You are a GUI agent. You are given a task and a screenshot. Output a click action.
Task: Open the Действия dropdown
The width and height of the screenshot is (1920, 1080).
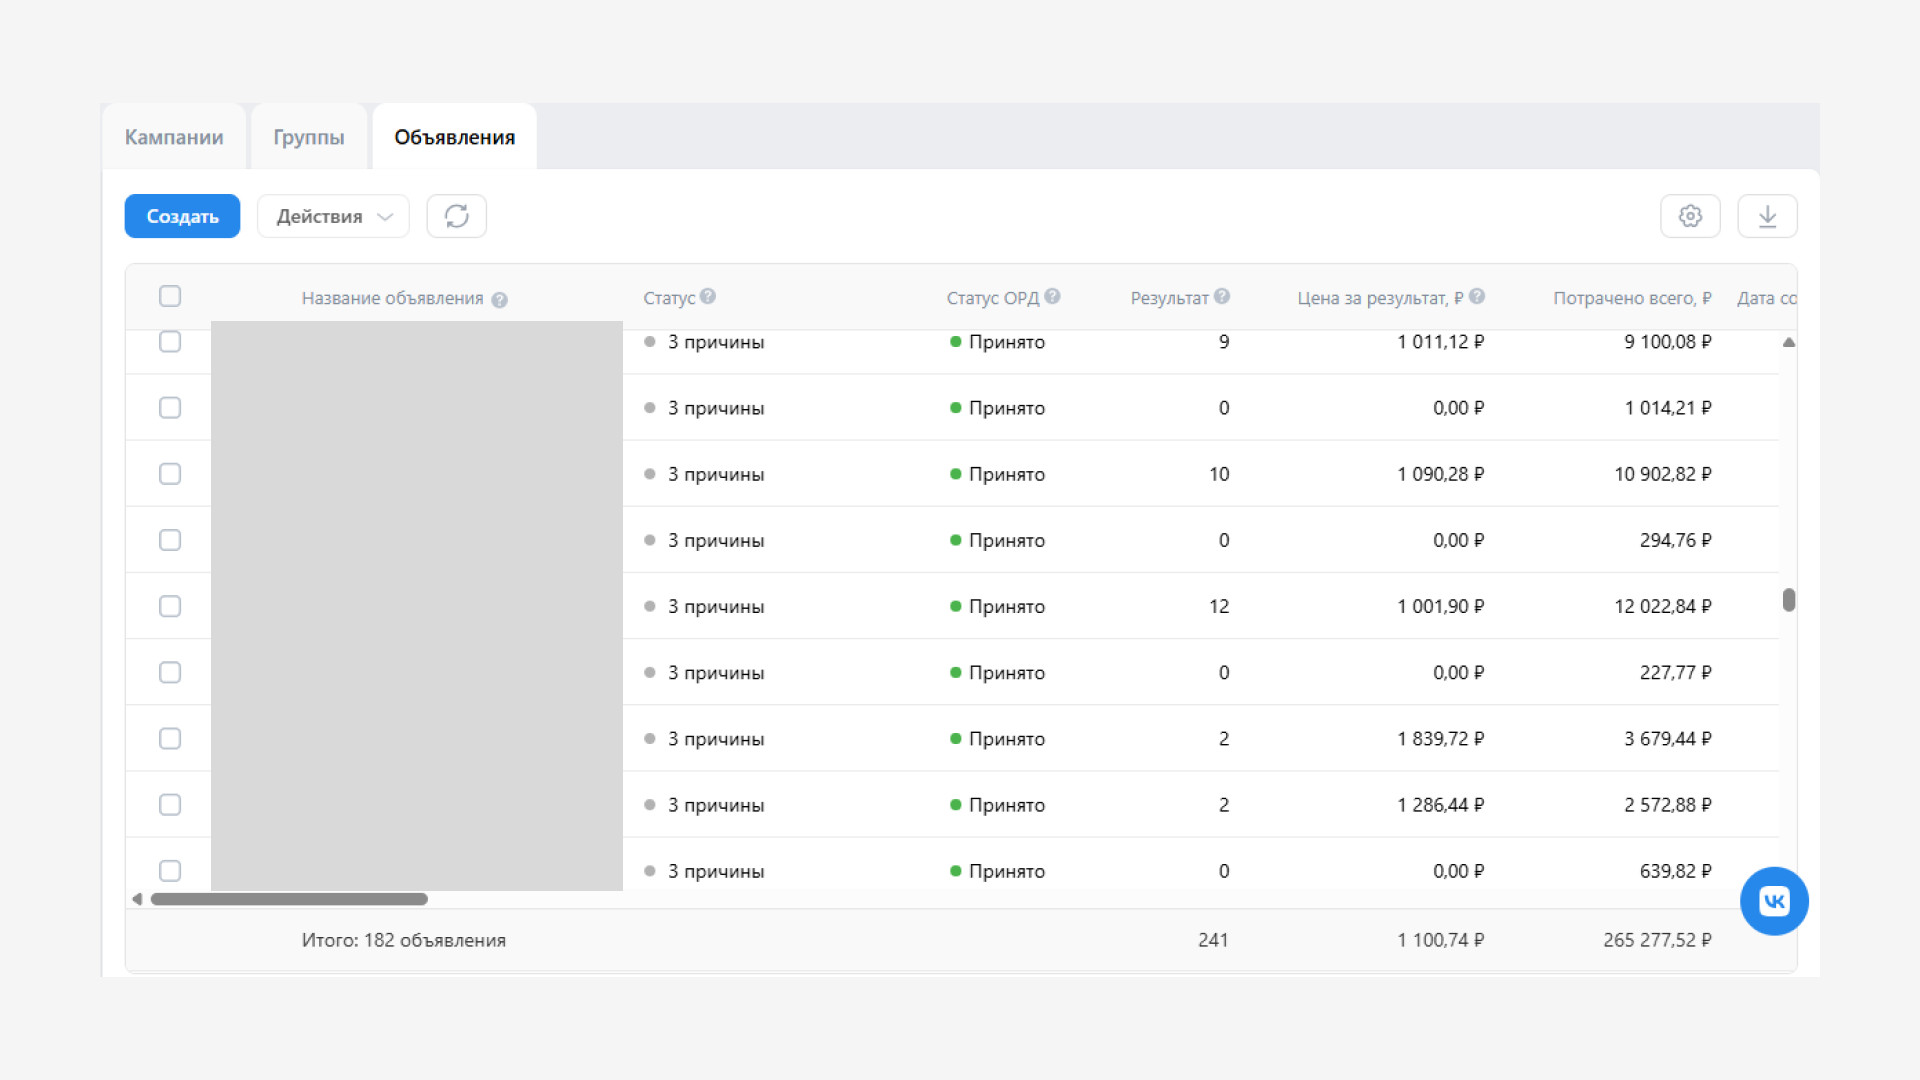click(333, 216)
